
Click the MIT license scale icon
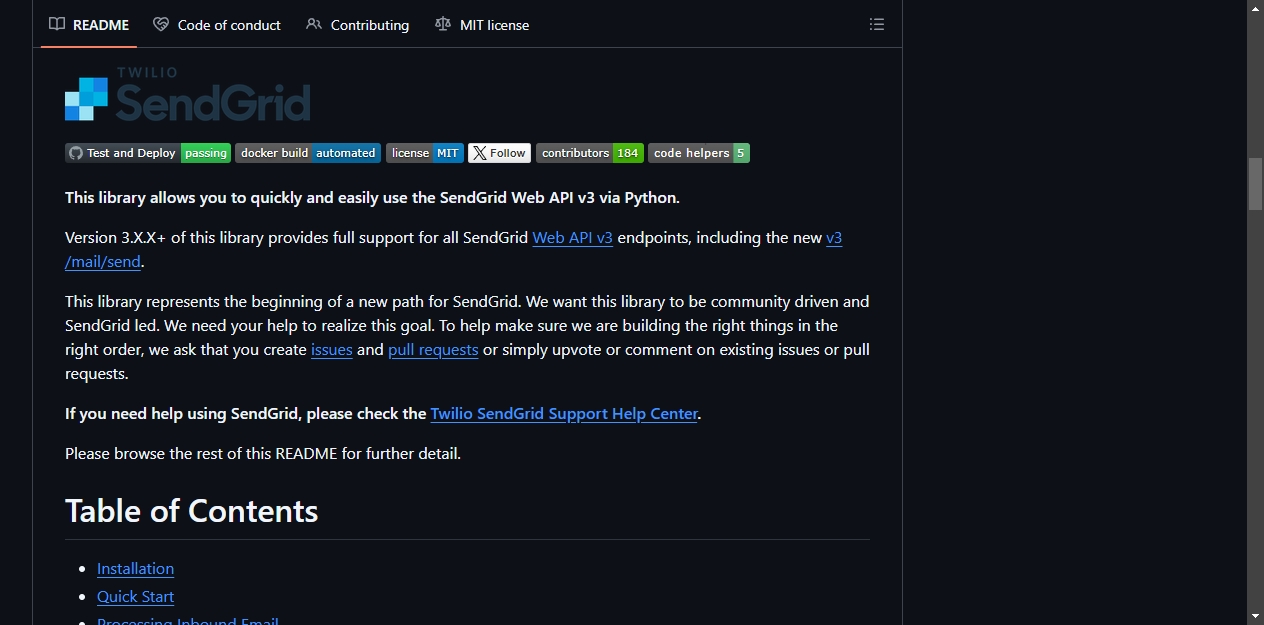(x=443, y=25)
